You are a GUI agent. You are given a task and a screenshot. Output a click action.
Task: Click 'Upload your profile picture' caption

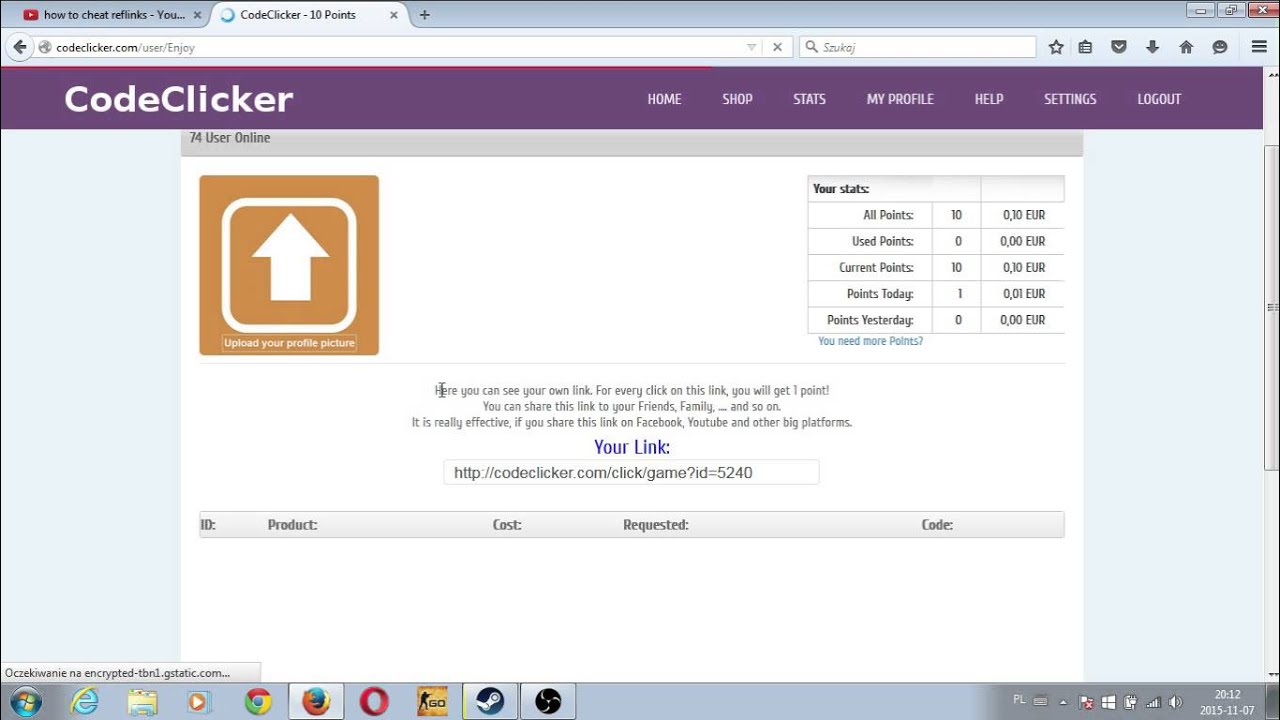(289, 343)
